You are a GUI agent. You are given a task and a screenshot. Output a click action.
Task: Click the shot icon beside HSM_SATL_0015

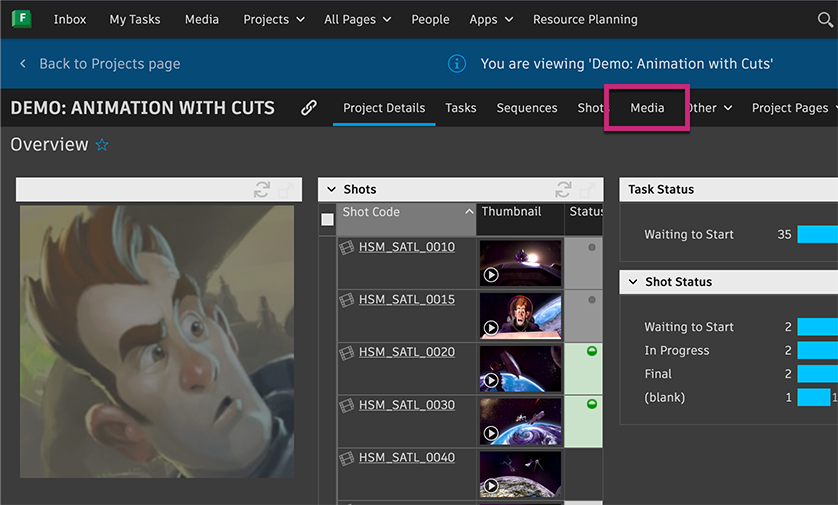click(x=347, y=300)
